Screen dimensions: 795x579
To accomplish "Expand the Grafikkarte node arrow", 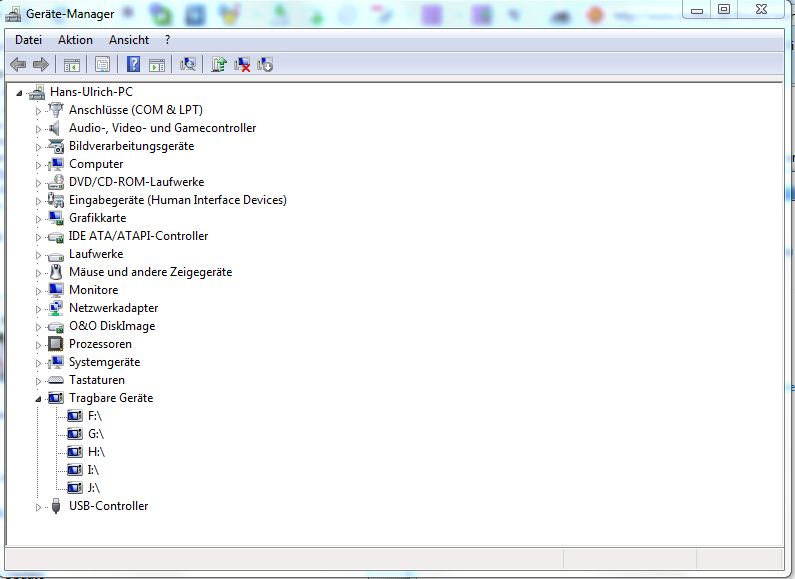I will (38, 219).
